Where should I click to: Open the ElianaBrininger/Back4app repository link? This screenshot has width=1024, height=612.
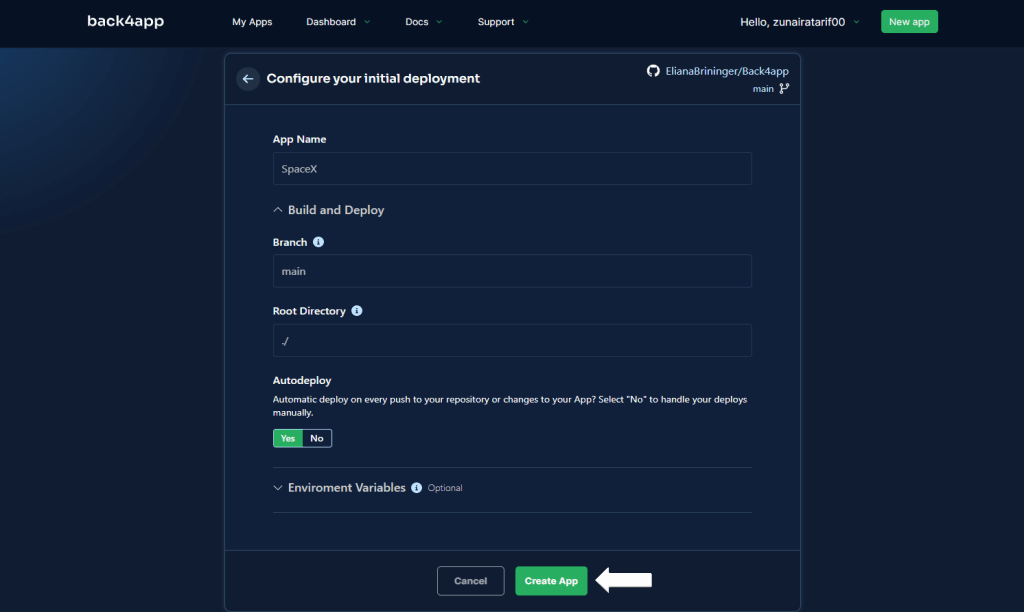(x=727, y=71)
